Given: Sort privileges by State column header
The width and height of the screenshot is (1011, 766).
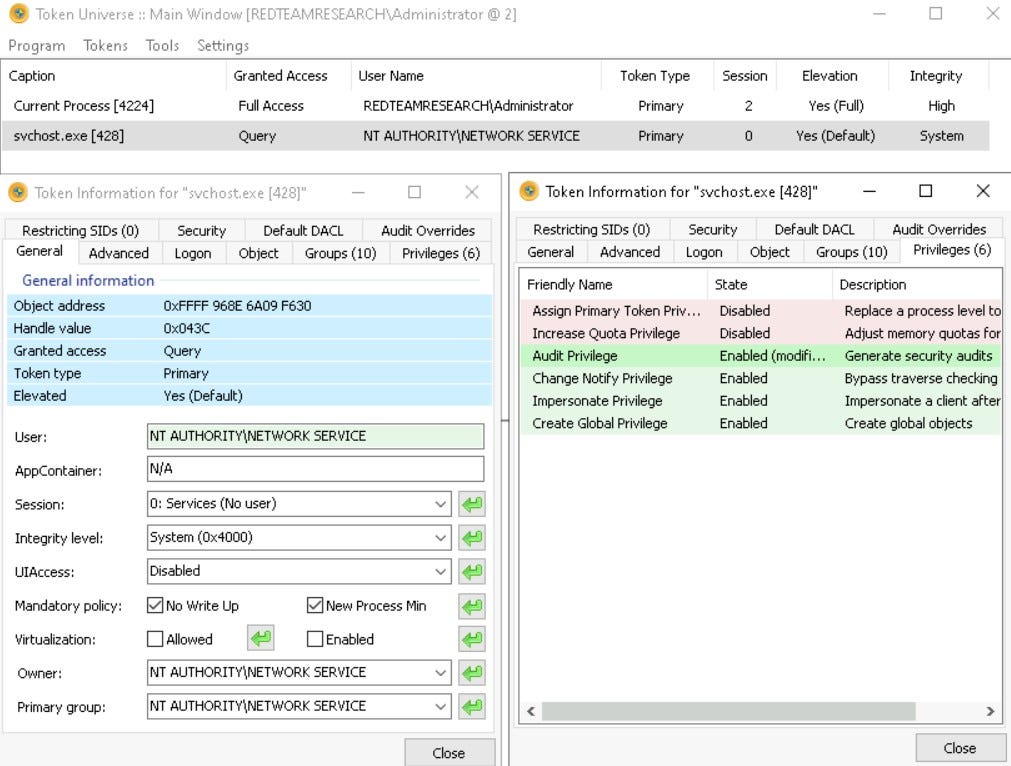Looking at the screenshot, I should [x=769, y=284].
